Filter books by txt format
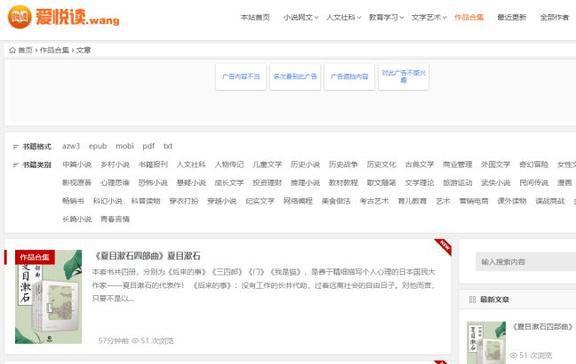Viewport: 576px width, 364px height. [168, 146]
